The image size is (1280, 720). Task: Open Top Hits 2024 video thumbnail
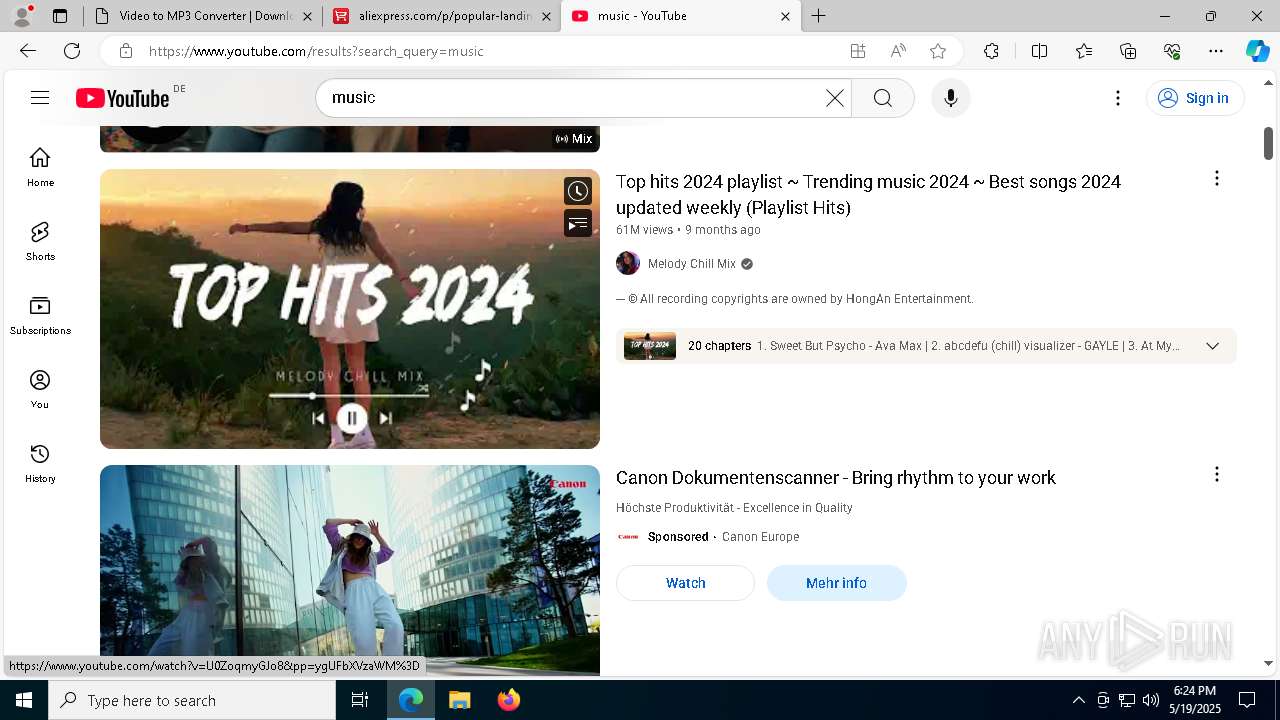350,309
